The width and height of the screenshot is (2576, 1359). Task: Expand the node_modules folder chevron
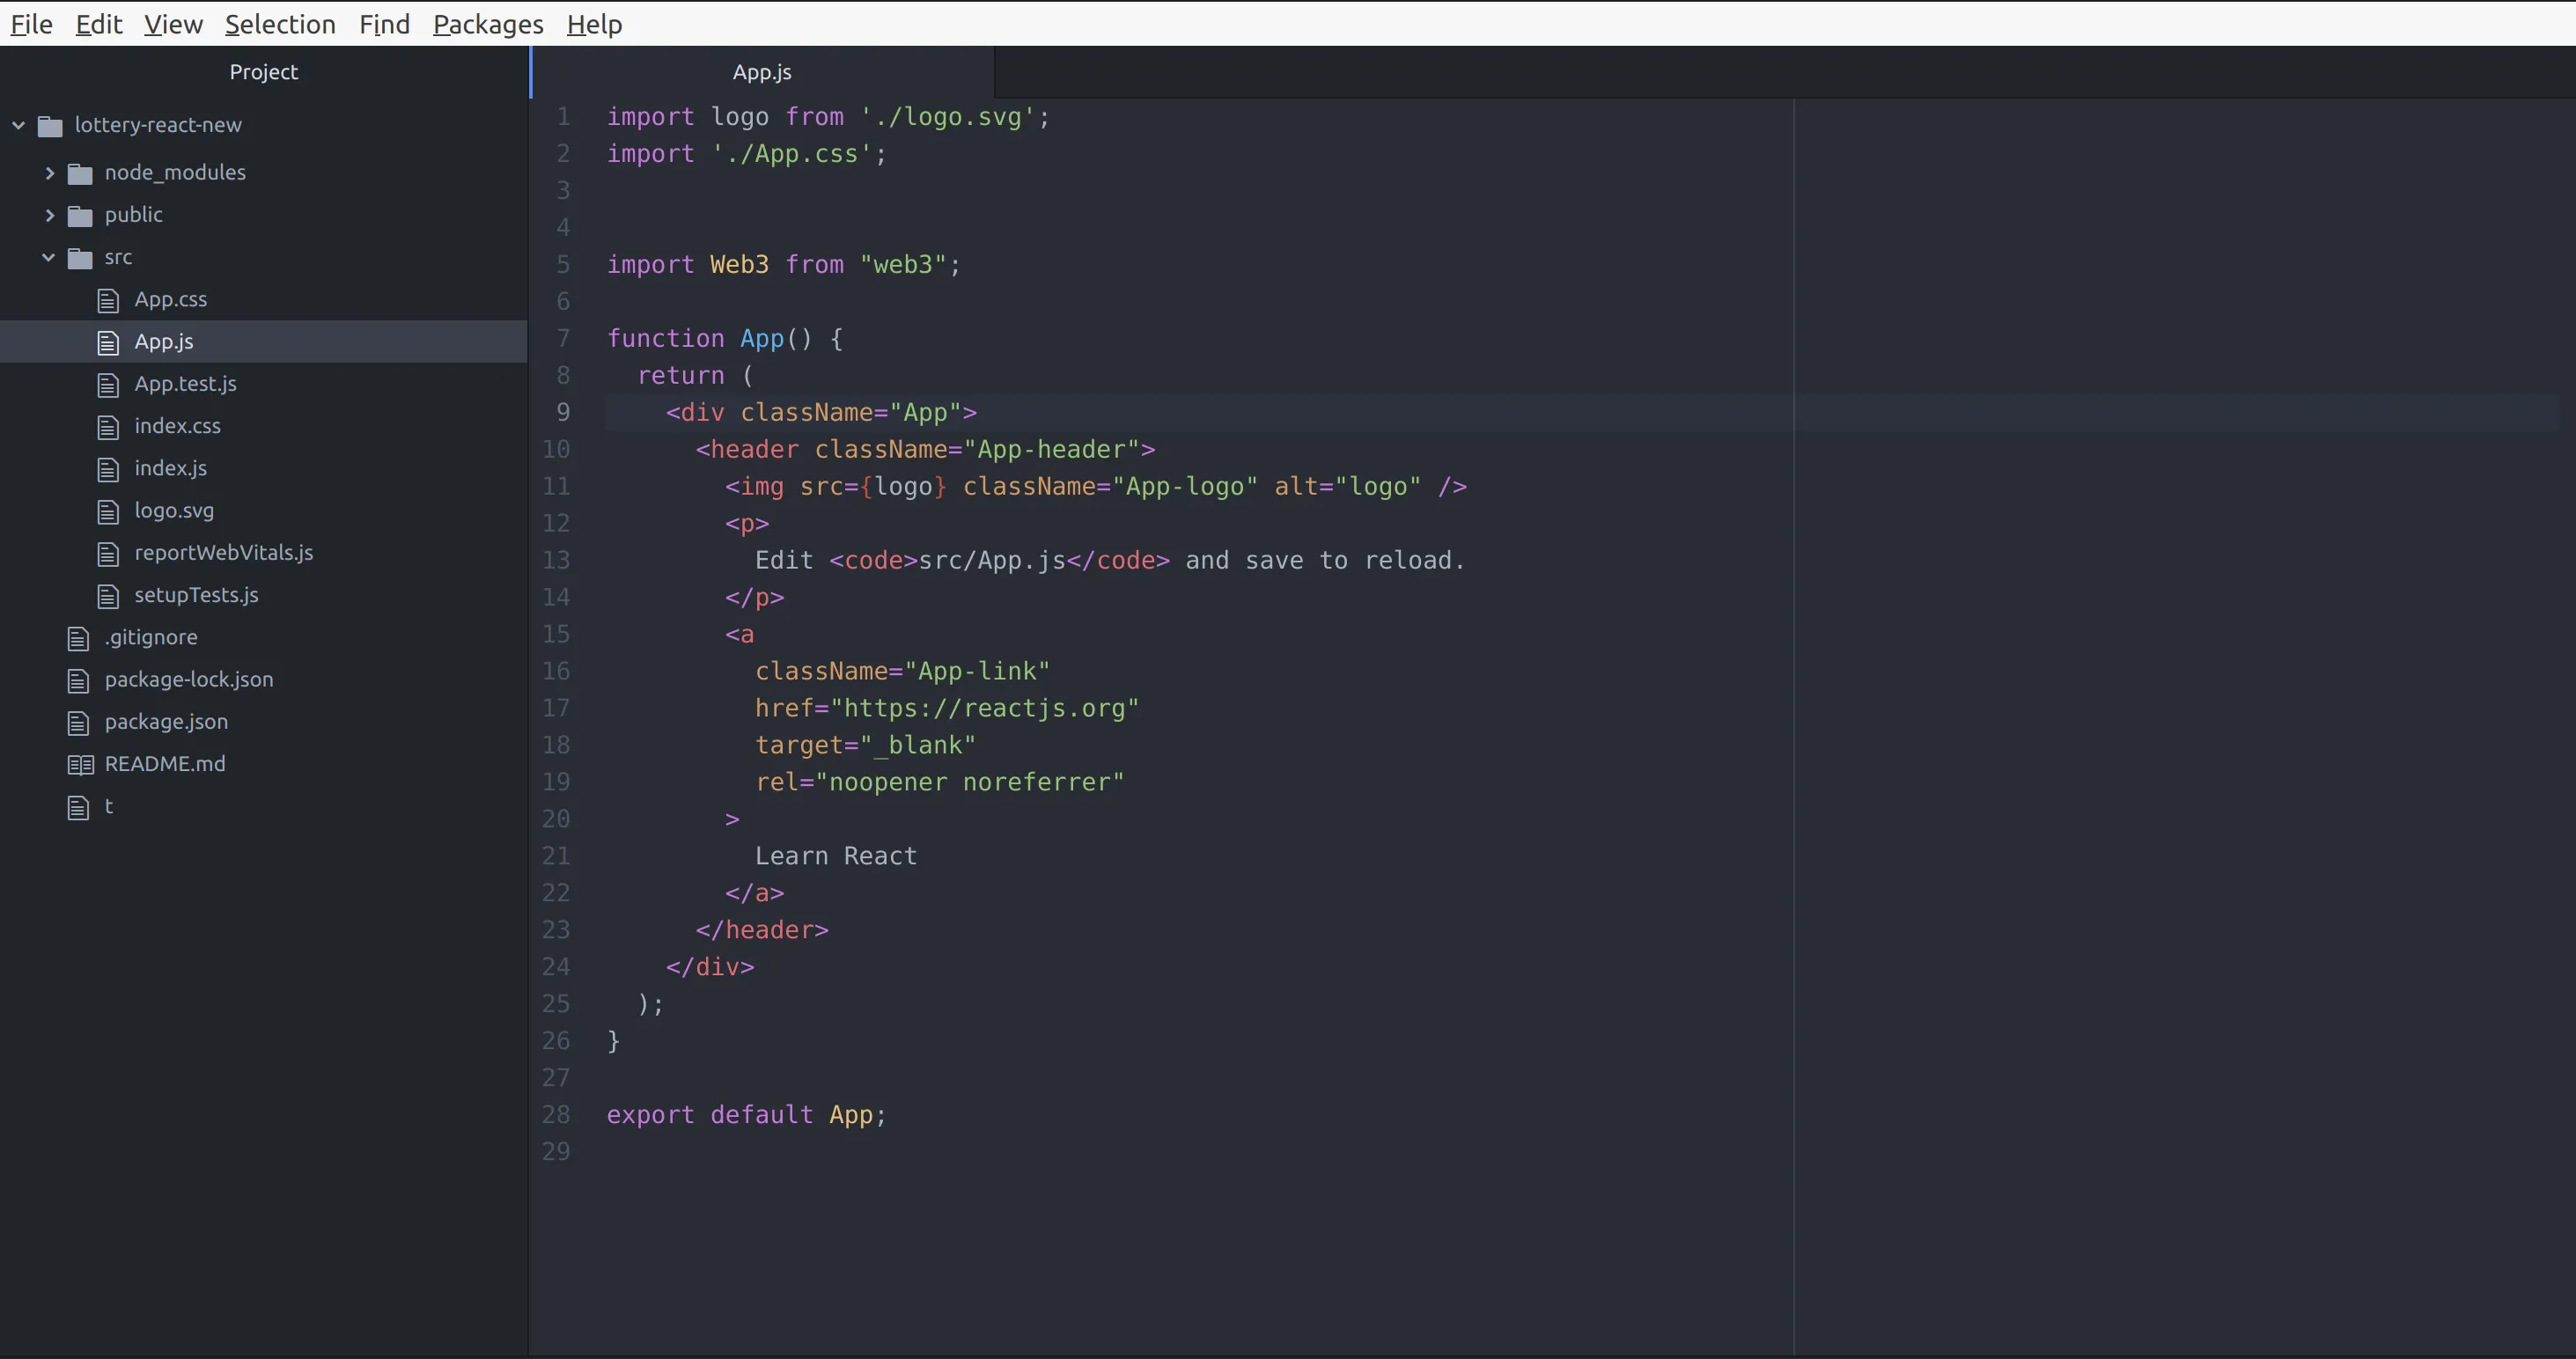tap(49, 173)
